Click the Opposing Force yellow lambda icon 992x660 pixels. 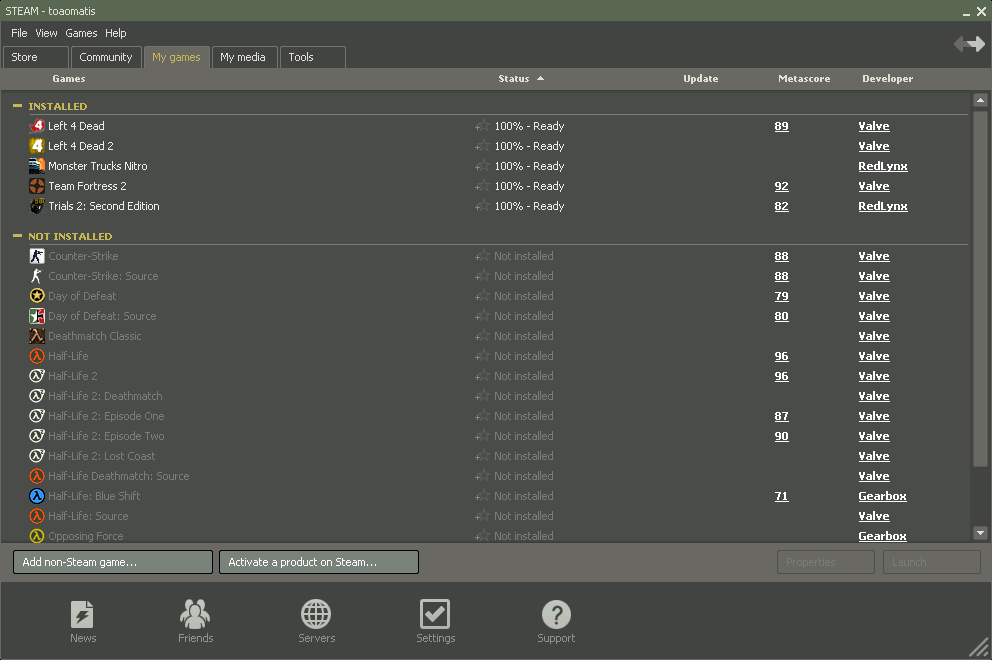[x=37, y=536]
